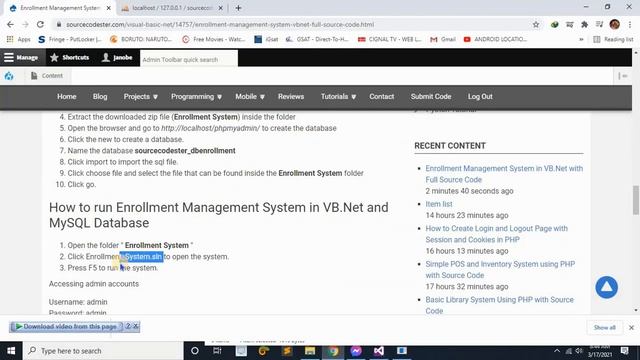Open the Manage admin menu
The image size is (640, 360).
click(x=21, y=58)
